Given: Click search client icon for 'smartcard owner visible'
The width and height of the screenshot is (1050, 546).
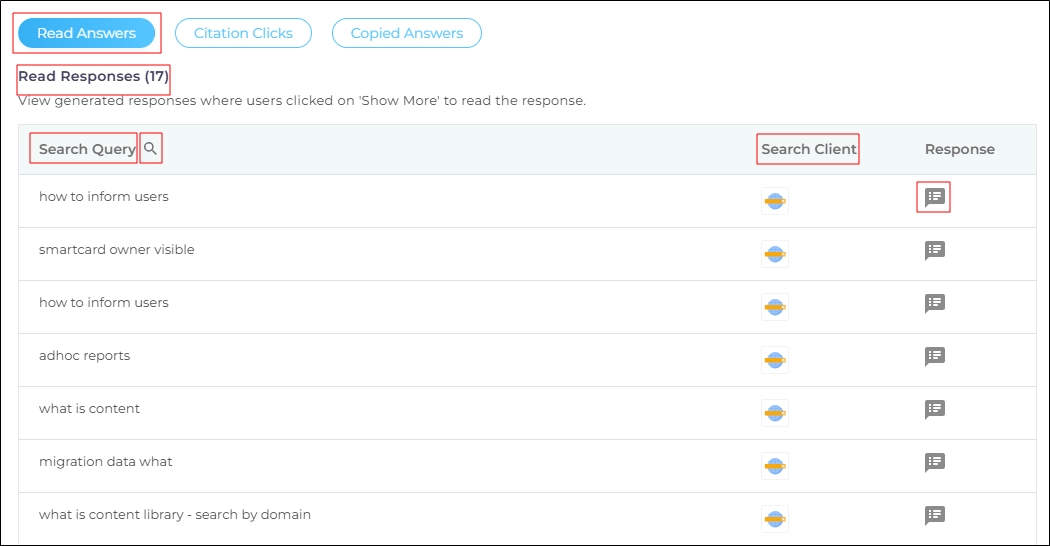Looking at the screenshot, I should [x=774, y=254].
